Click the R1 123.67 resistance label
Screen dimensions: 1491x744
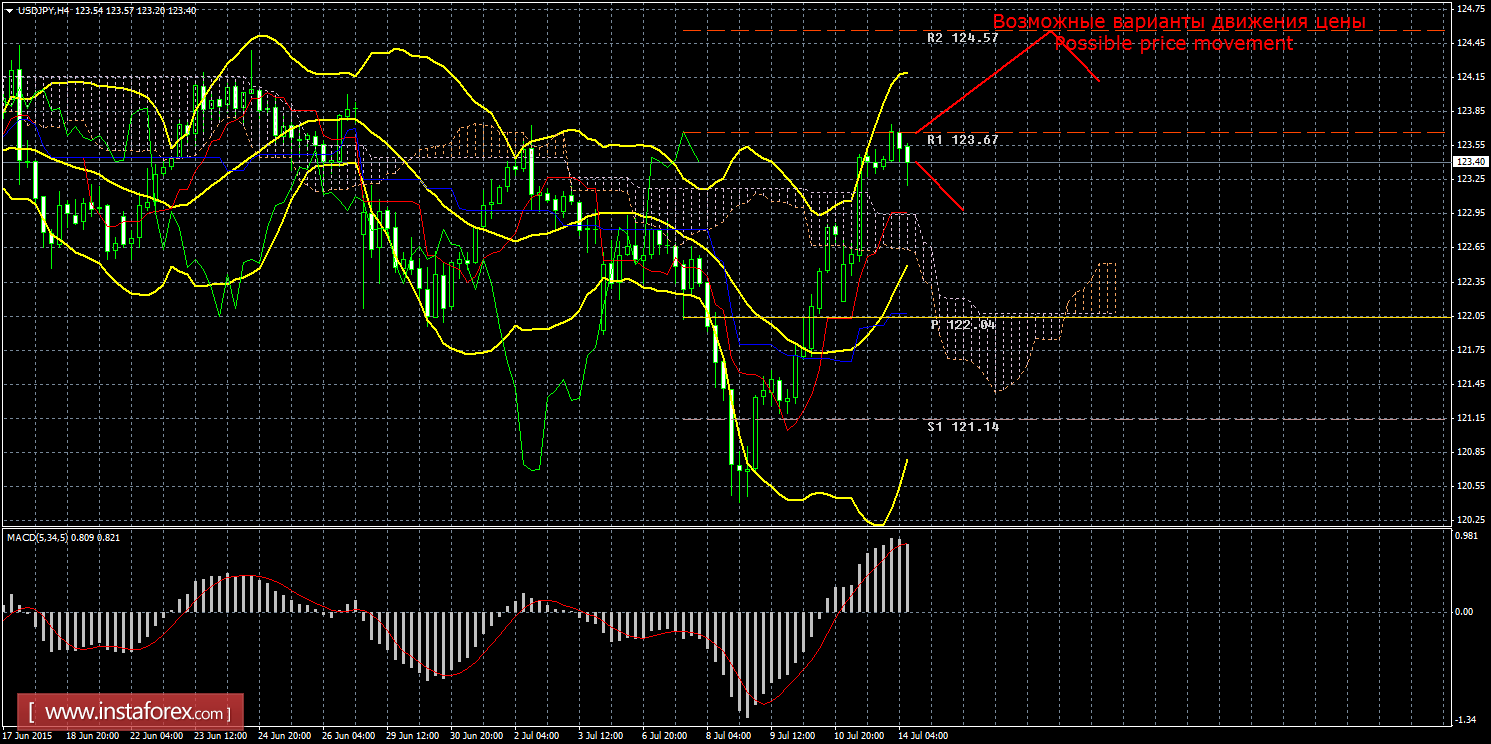(963, 140)
